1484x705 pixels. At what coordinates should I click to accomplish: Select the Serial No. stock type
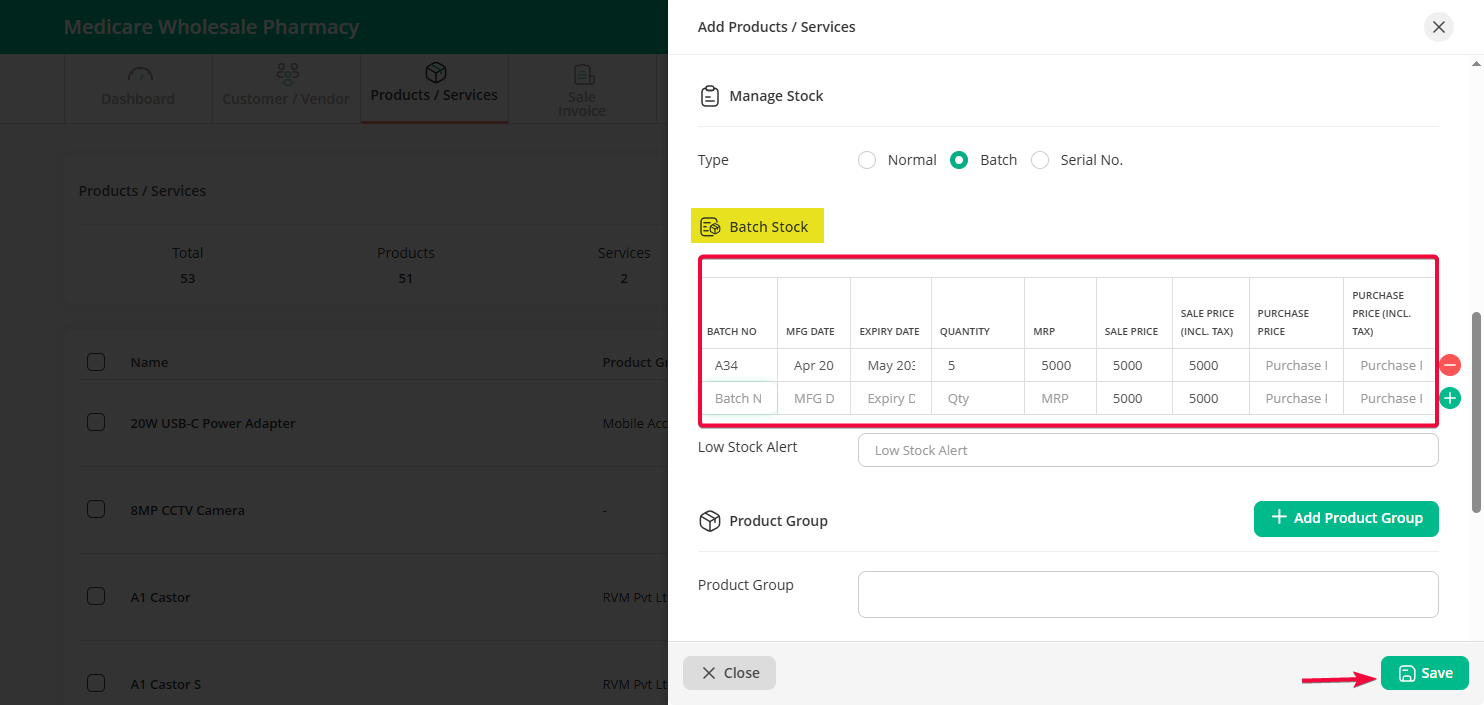(x=1040, y=160)
